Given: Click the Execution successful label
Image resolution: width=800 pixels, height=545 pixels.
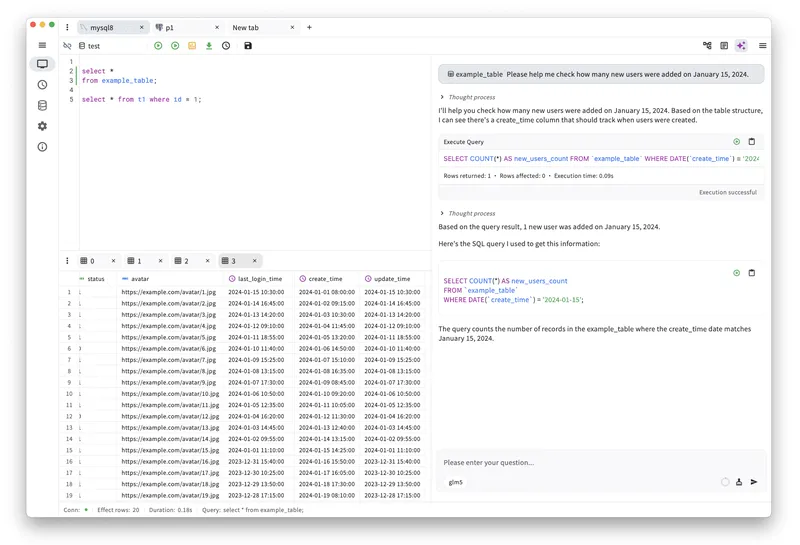Looking at the screenshot, I should pyautogui.click(x=728, y=192).
